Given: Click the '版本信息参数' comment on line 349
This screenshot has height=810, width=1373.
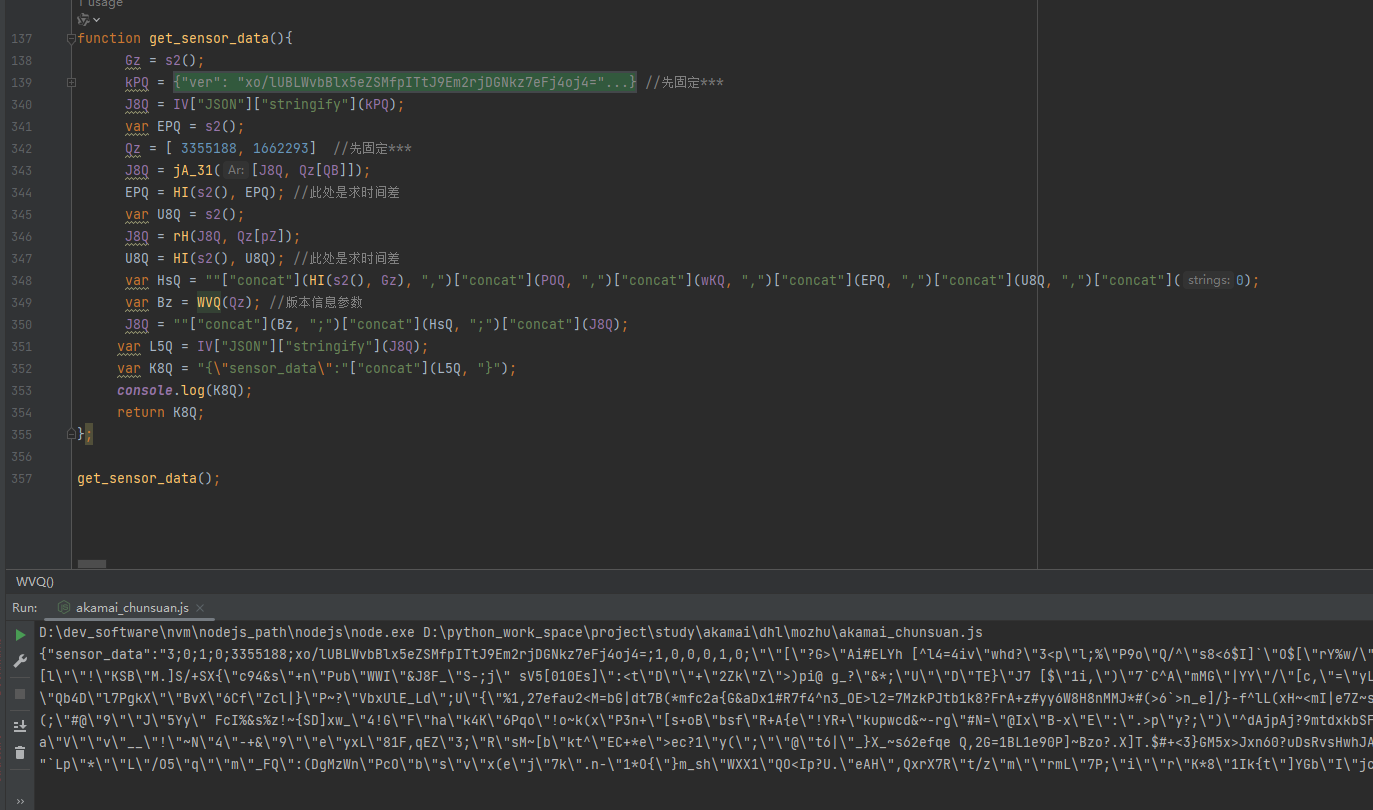Looking at the screenshot, I should pyautogui.click(x=316, y=303).
